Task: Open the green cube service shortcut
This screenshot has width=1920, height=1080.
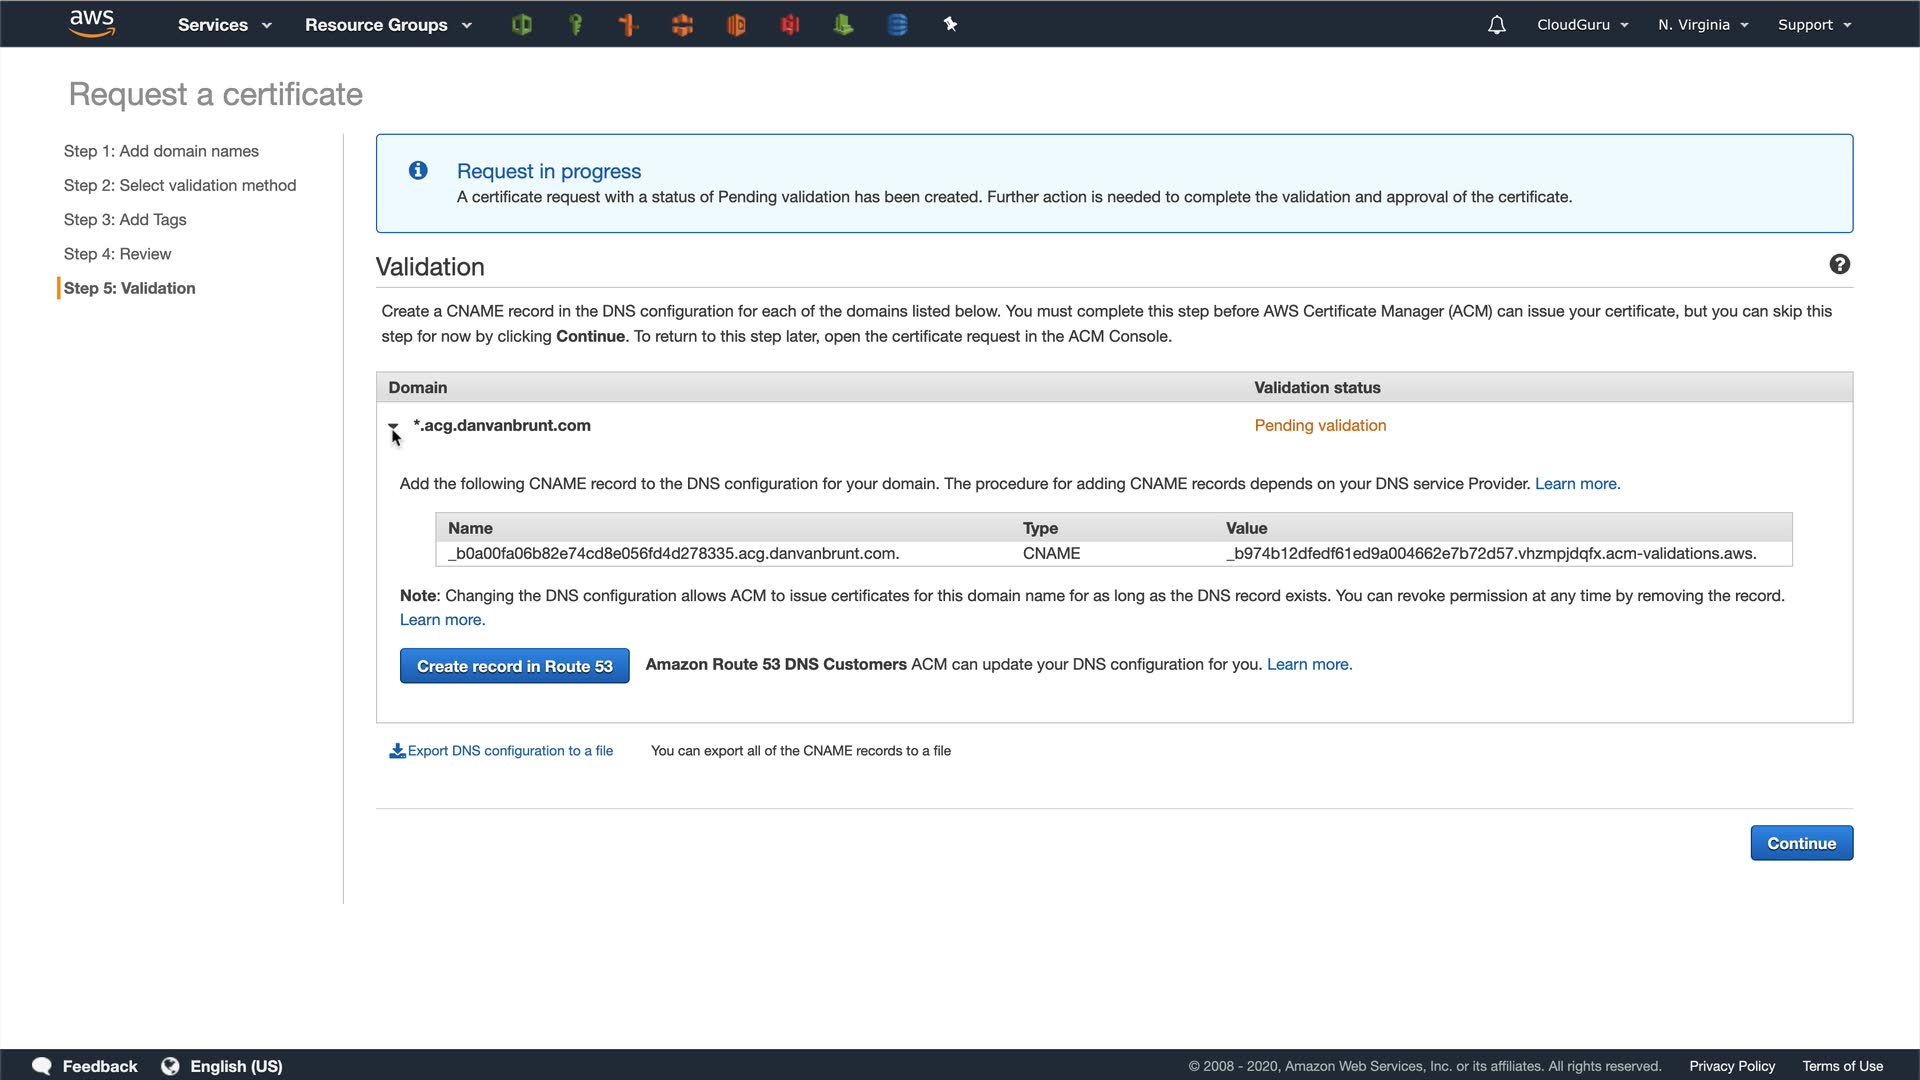Action: pos(522,25)
